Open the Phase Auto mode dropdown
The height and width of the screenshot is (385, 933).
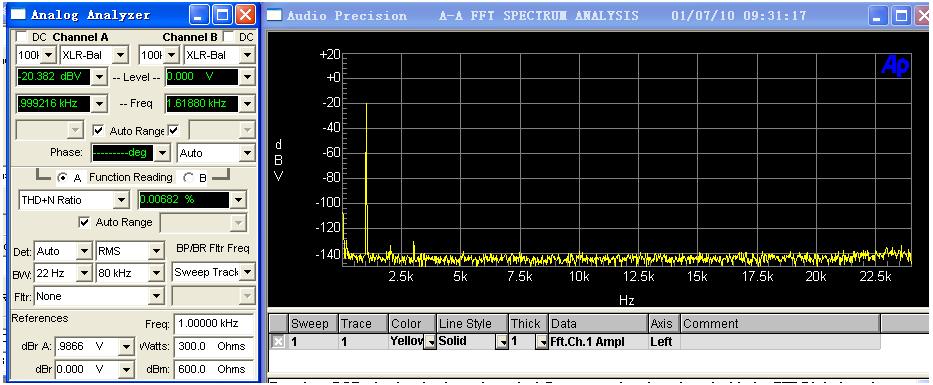pos(248,153)
